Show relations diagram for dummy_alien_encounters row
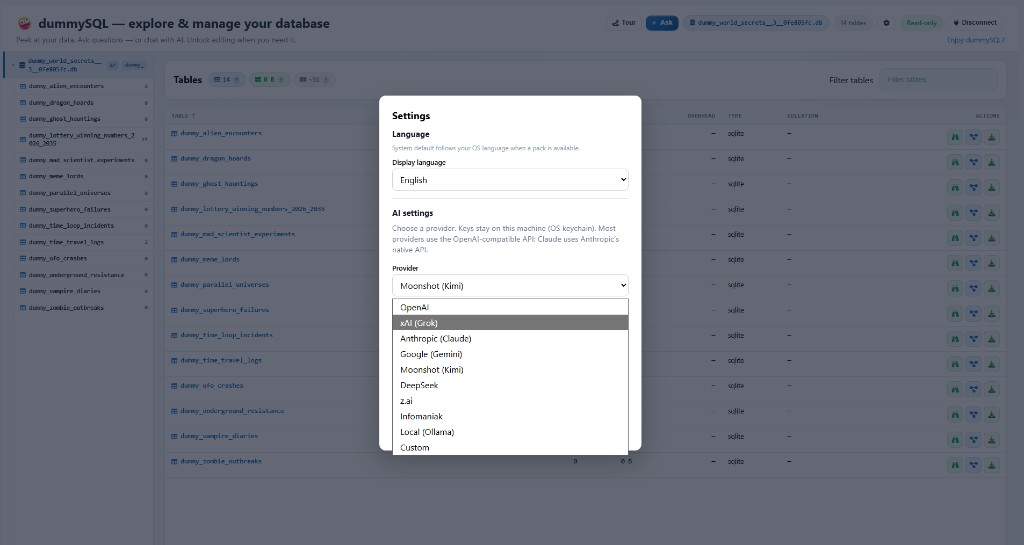Image resolution: width=1024 pixels, height=545 pixels. pos(973,137)
